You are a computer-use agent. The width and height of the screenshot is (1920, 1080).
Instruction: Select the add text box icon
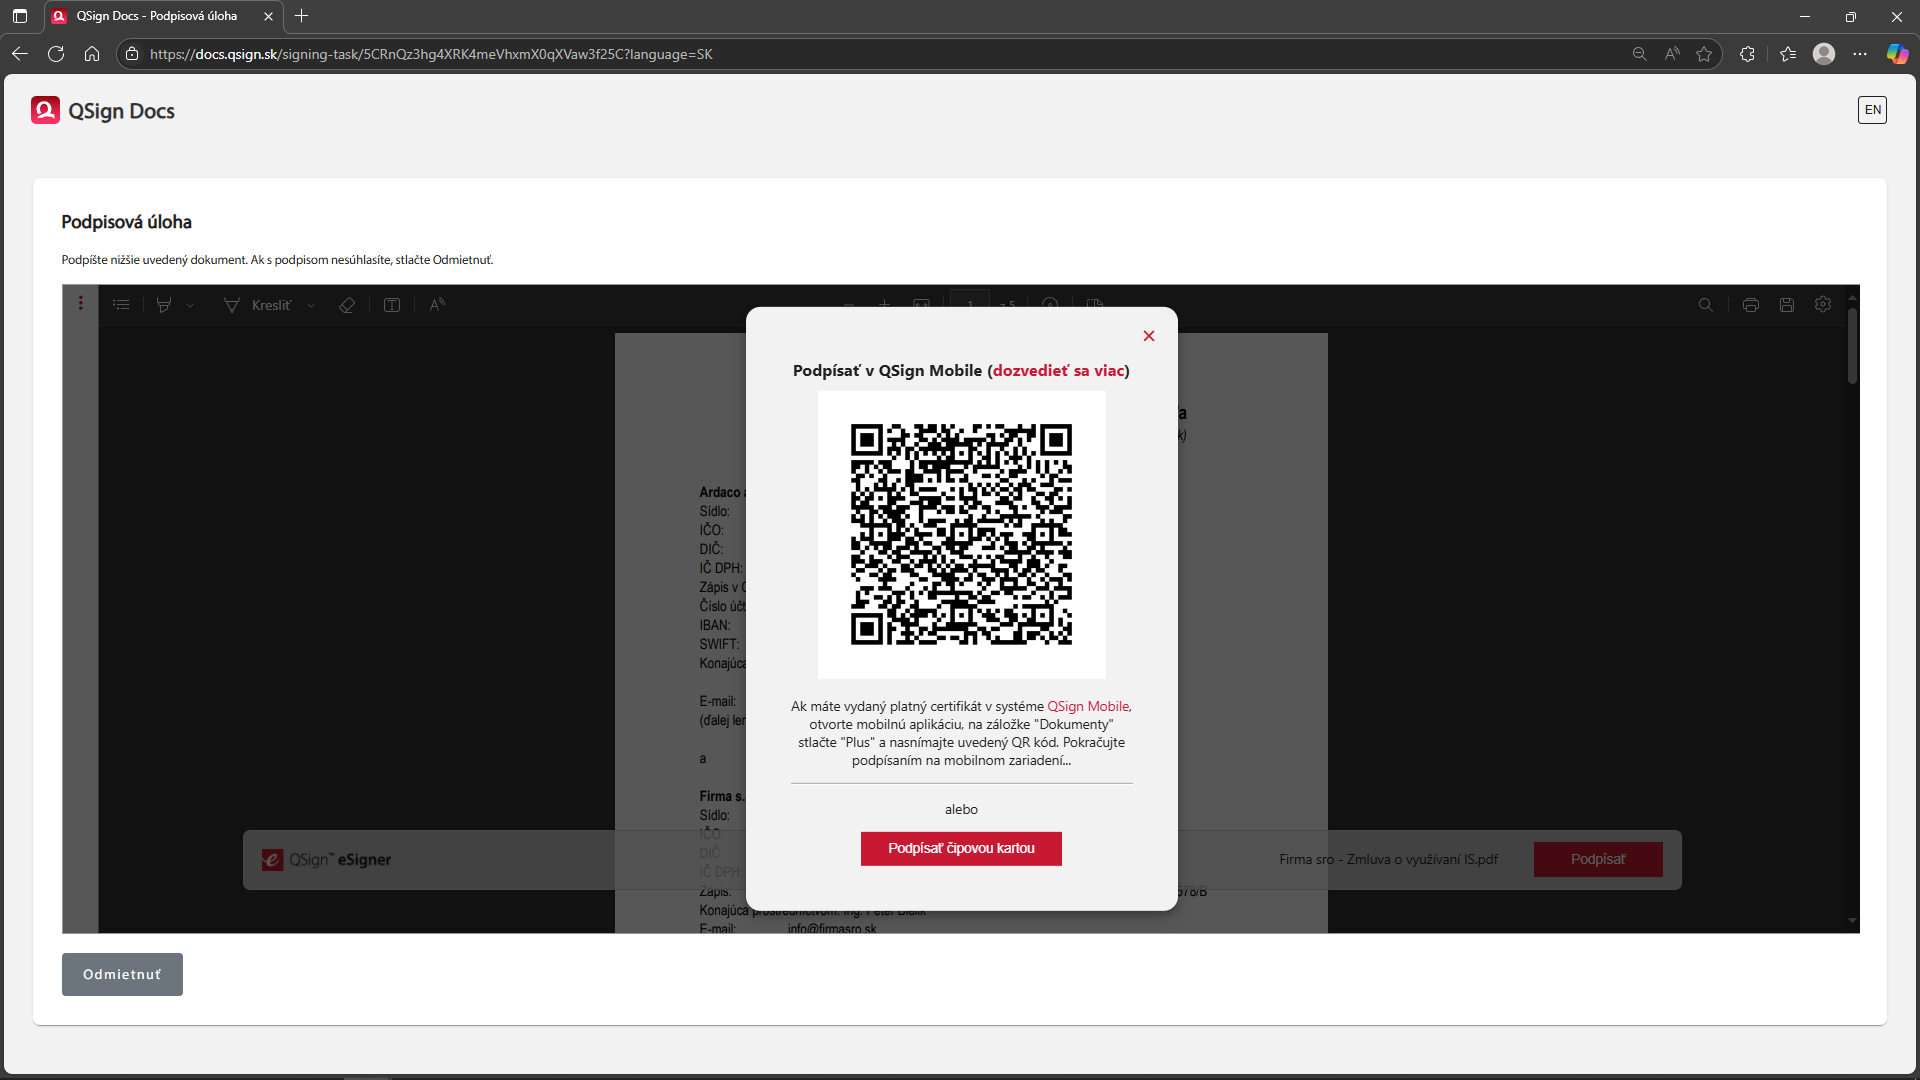tap(392, 305)
